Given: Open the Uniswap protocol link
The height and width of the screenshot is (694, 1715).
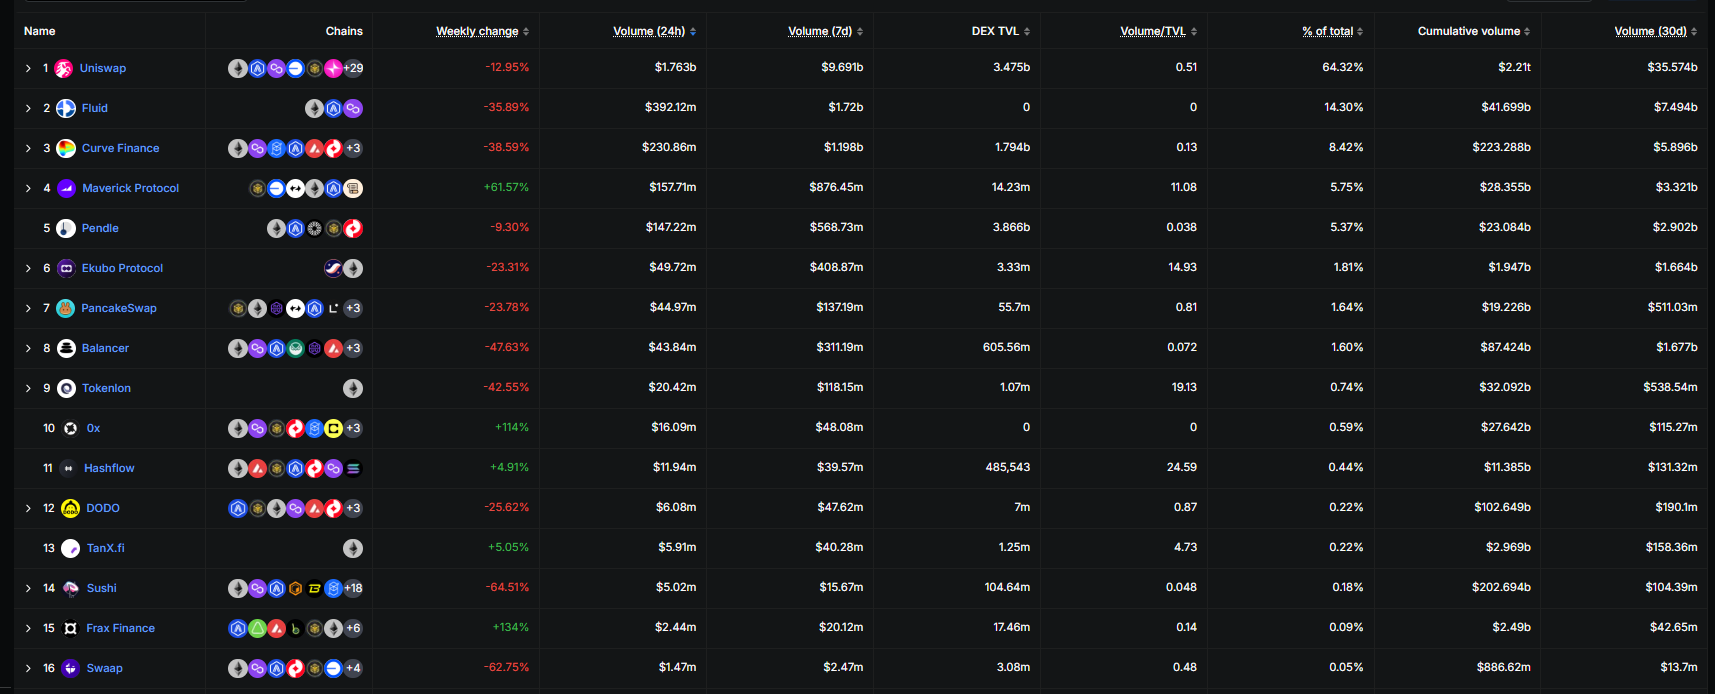Looking at the screenshot, I should pyautogui.click(x=103, y=68).
